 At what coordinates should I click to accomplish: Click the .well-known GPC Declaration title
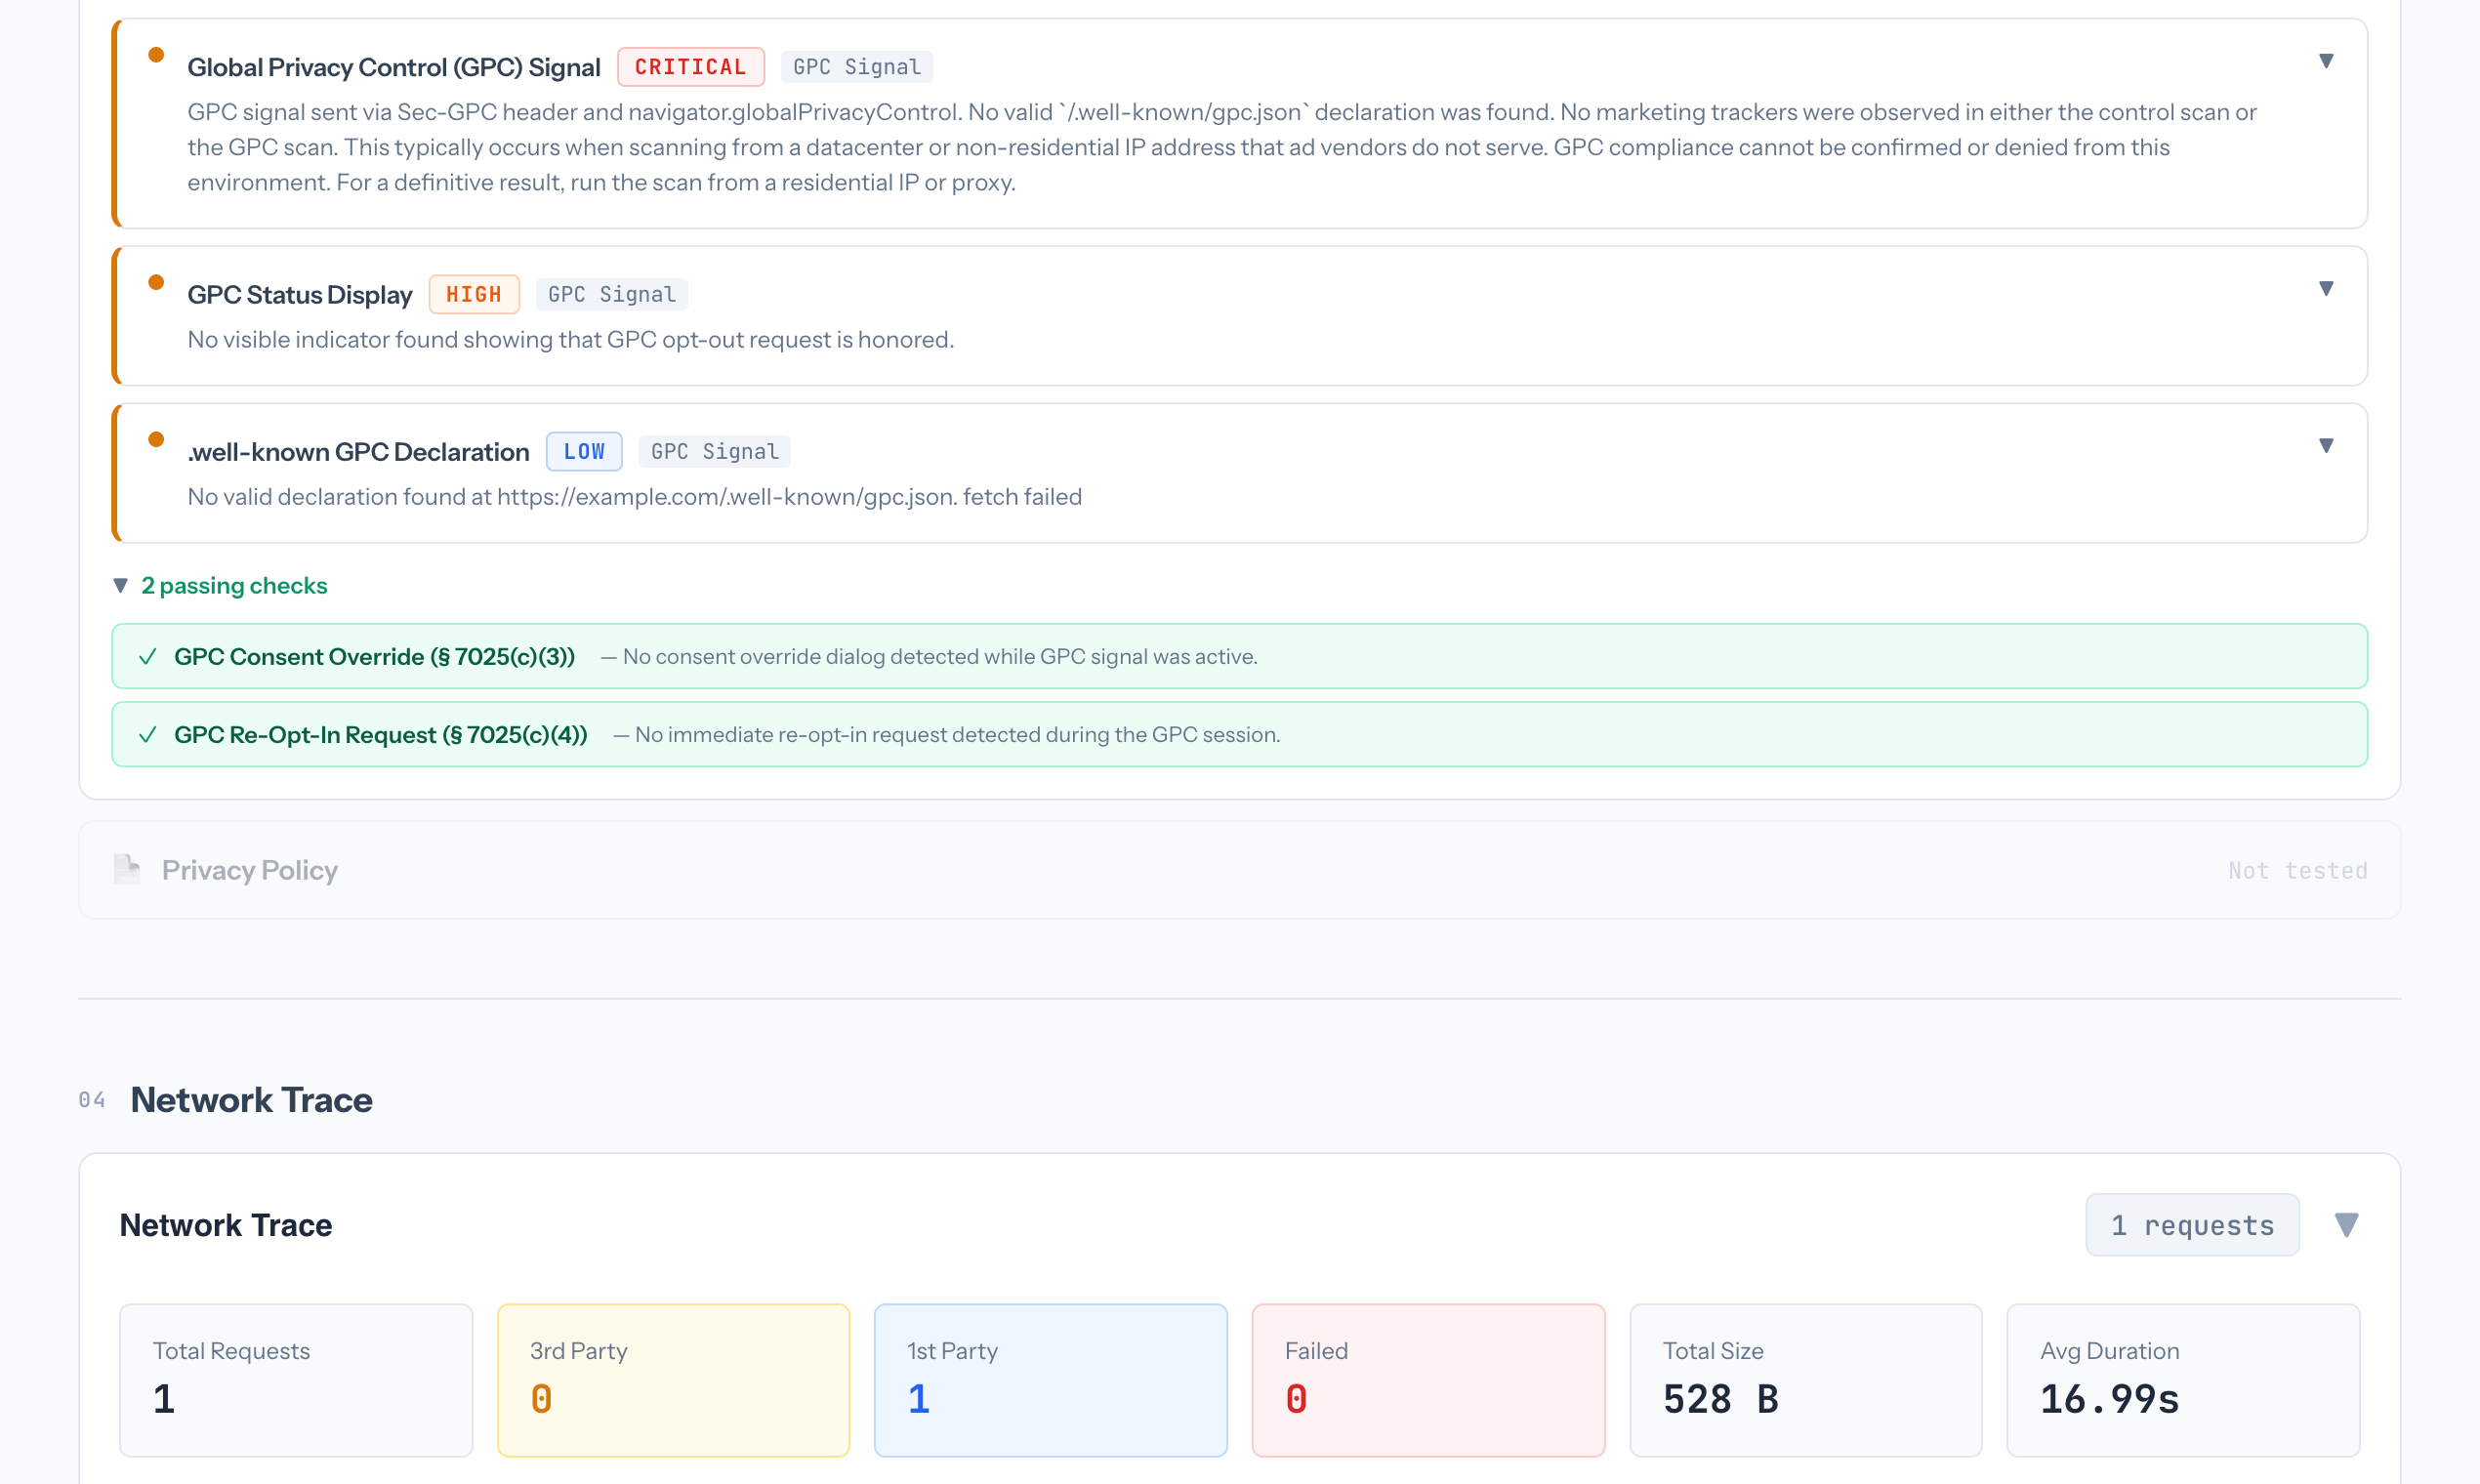click(x=358, y=451)
